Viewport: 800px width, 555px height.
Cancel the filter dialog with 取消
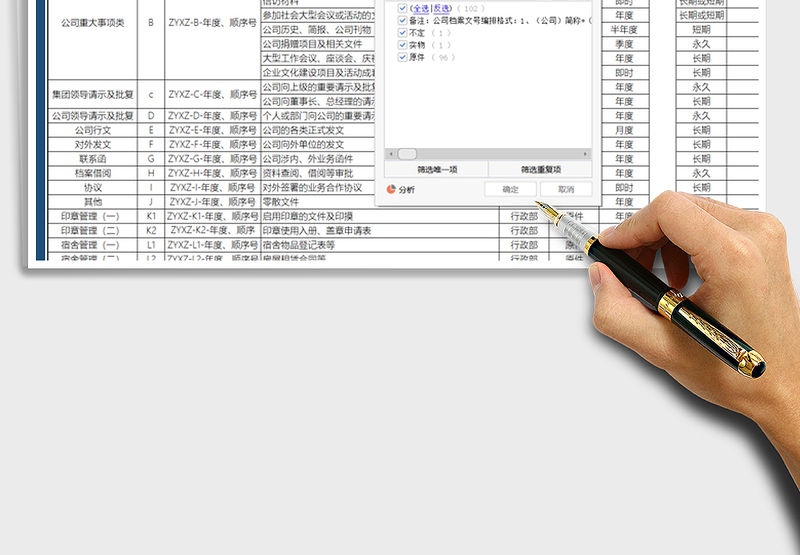tap(566, 189)
